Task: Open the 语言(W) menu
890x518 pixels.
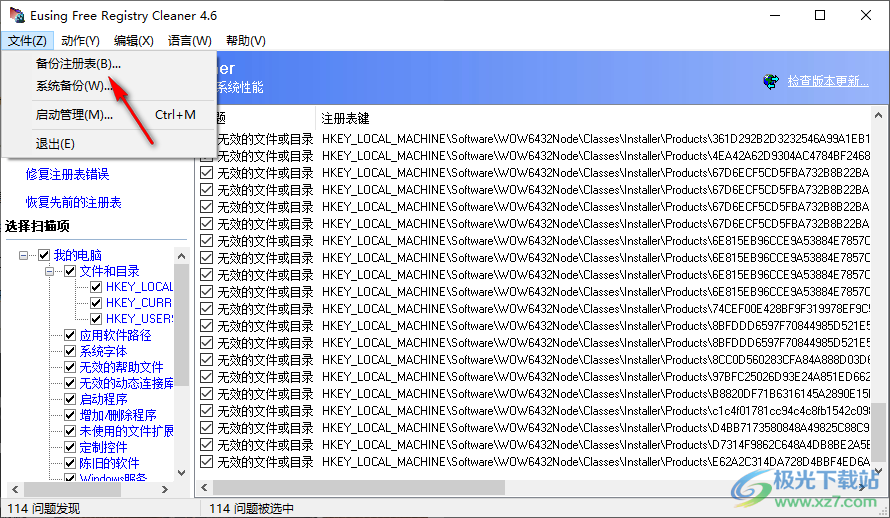Action: [x=190, y=41]
